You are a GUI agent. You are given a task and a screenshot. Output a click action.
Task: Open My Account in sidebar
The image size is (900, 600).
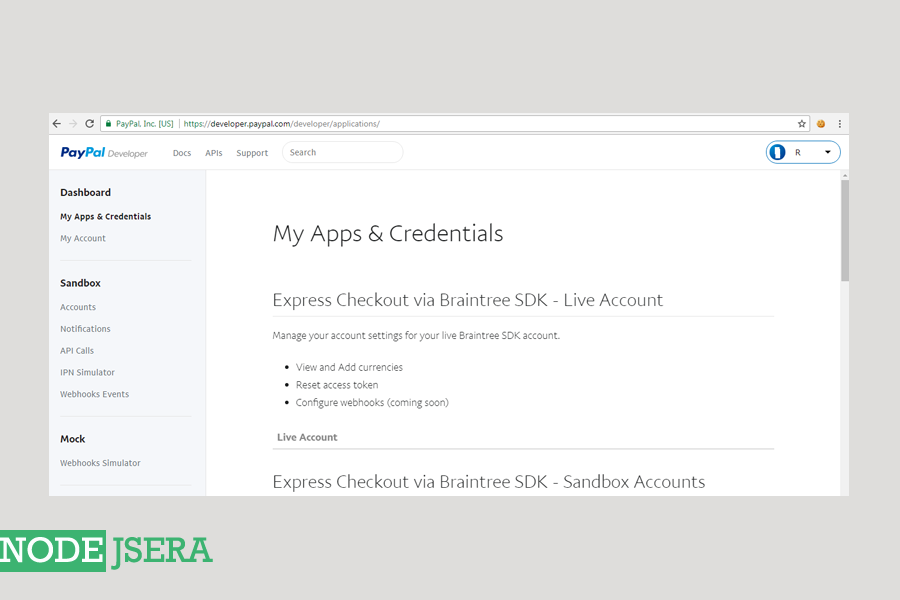coord(83,238)
